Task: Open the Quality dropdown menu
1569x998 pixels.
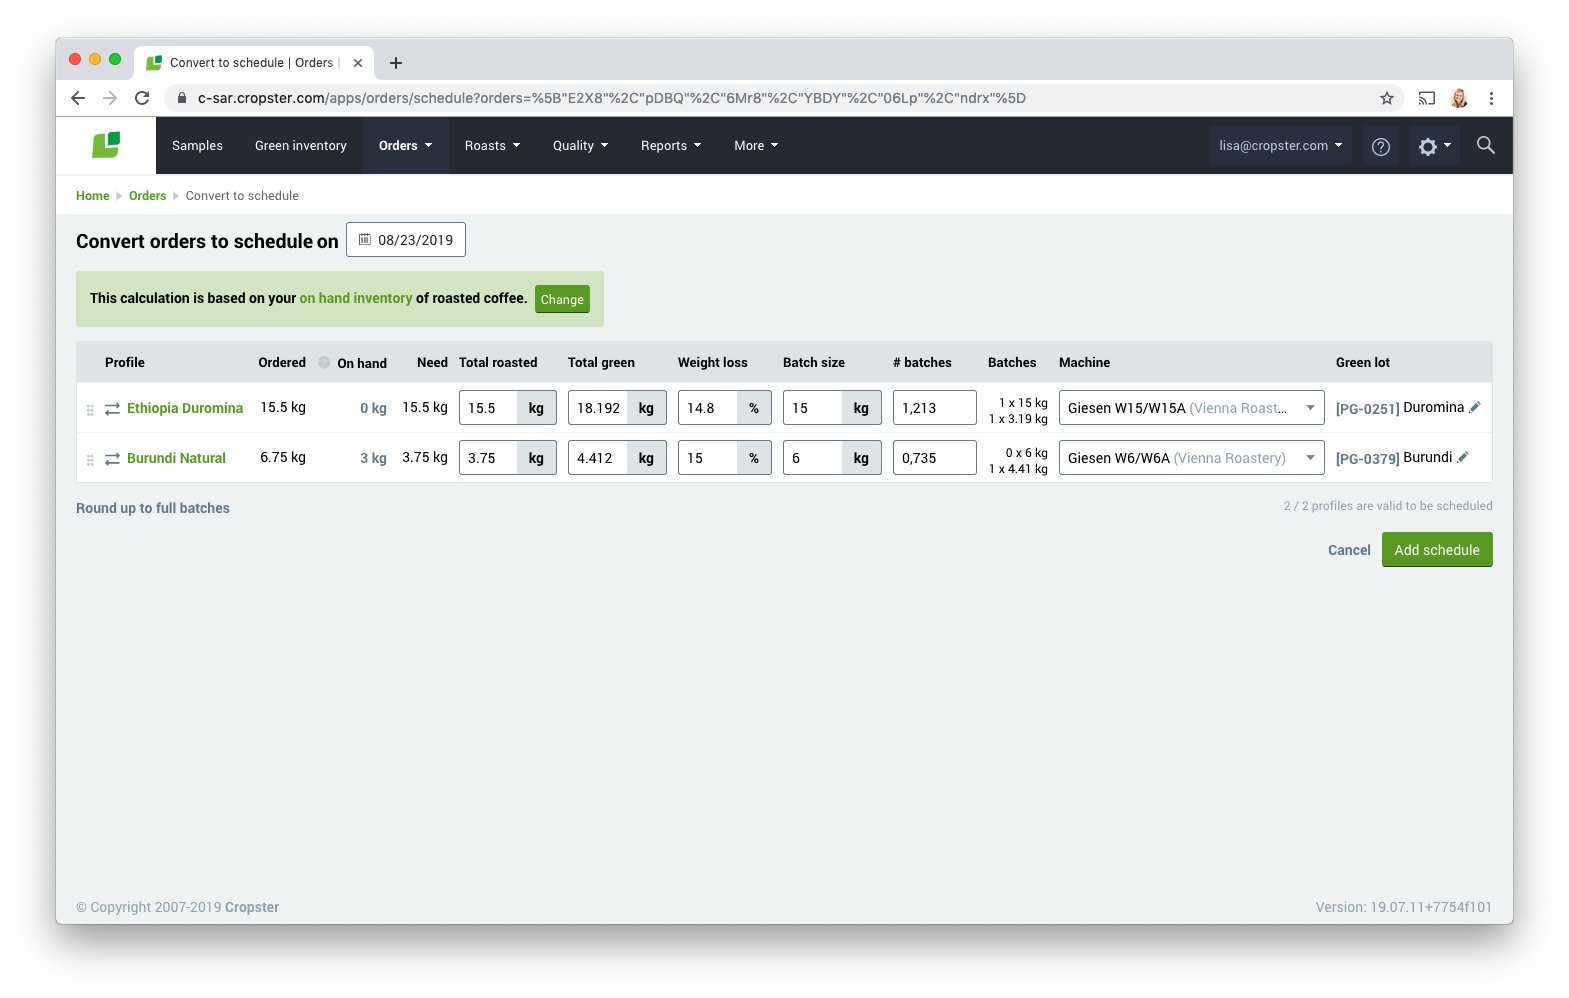Action: click(x=581, y=145)
